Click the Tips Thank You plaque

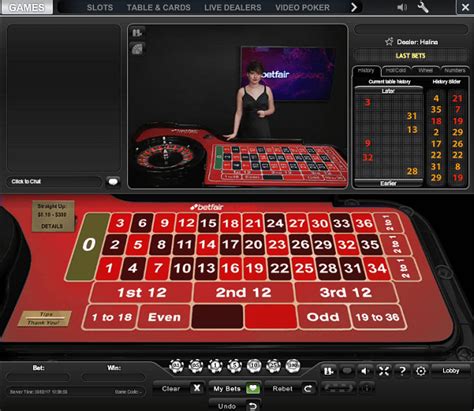pos(44,319)
